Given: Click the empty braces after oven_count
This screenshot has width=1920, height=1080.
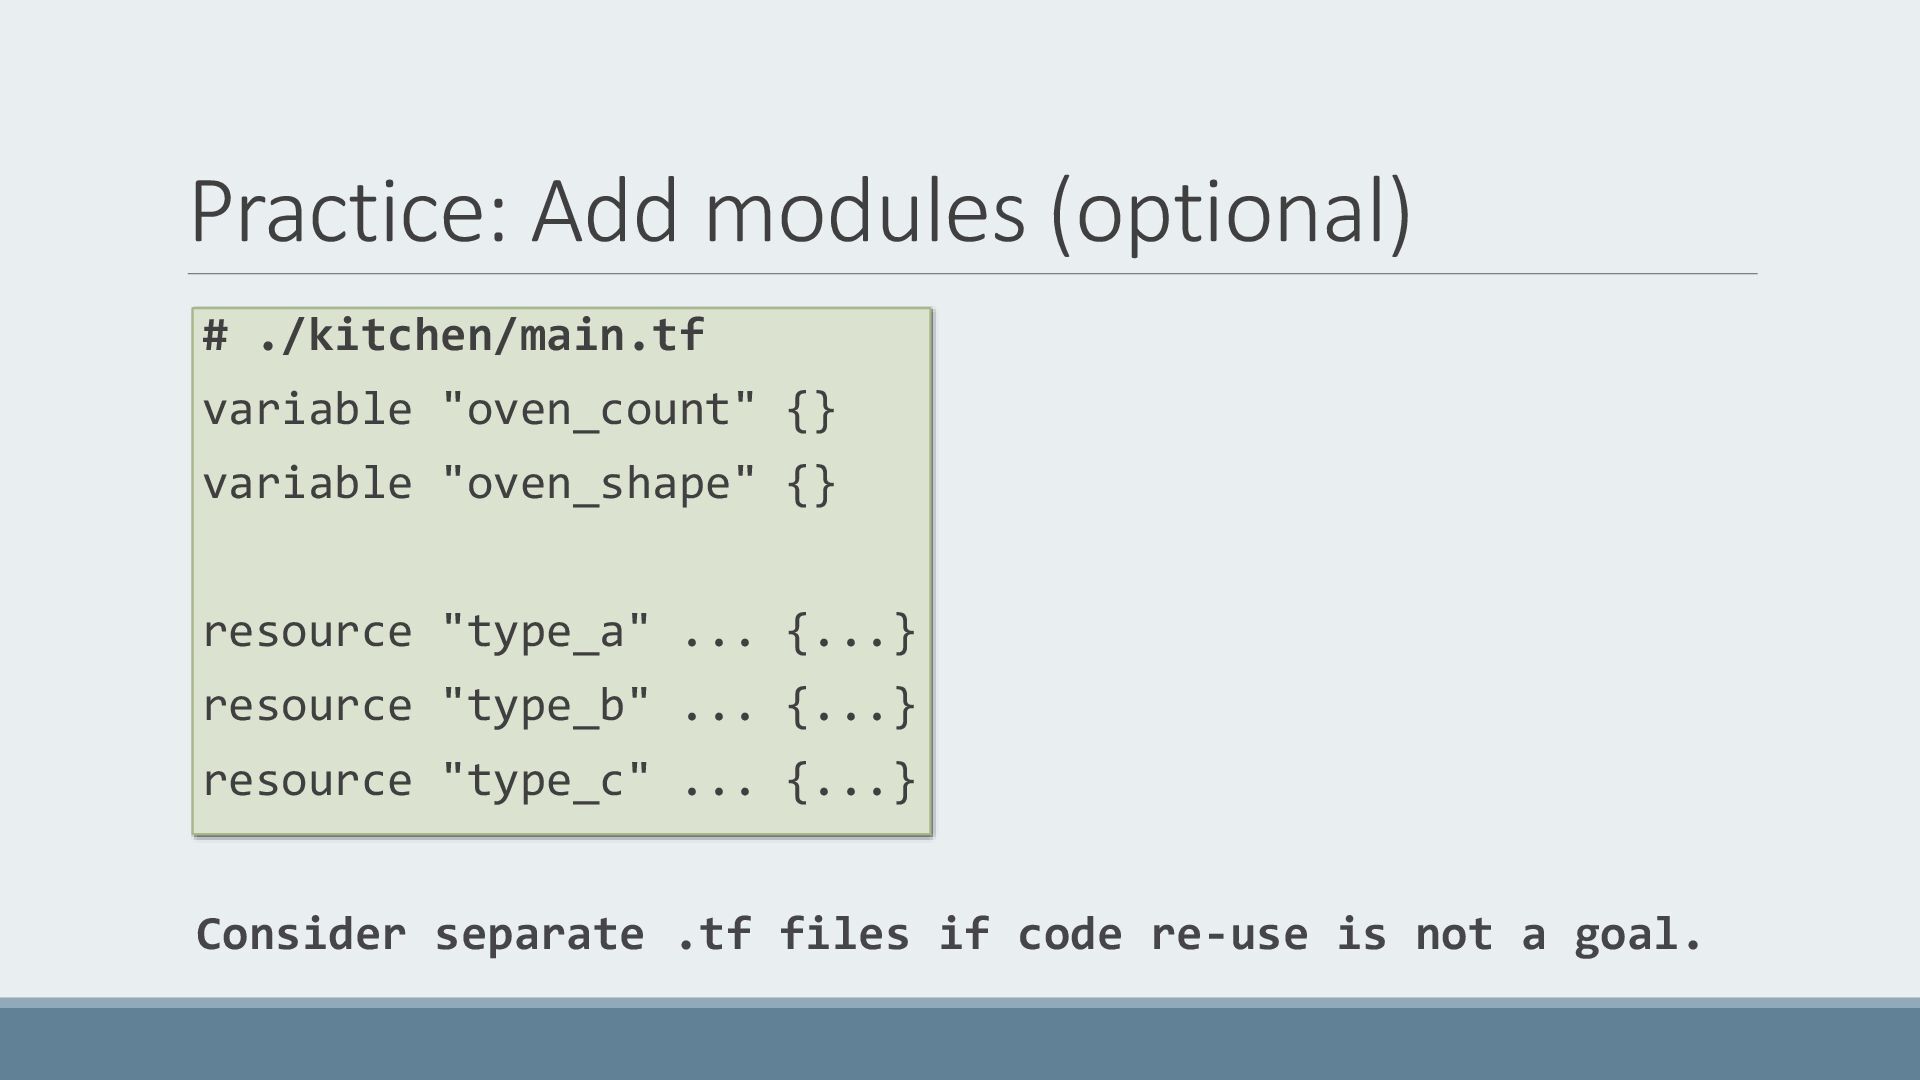Looking at the screenshot, I should click(x=811, y=410).
